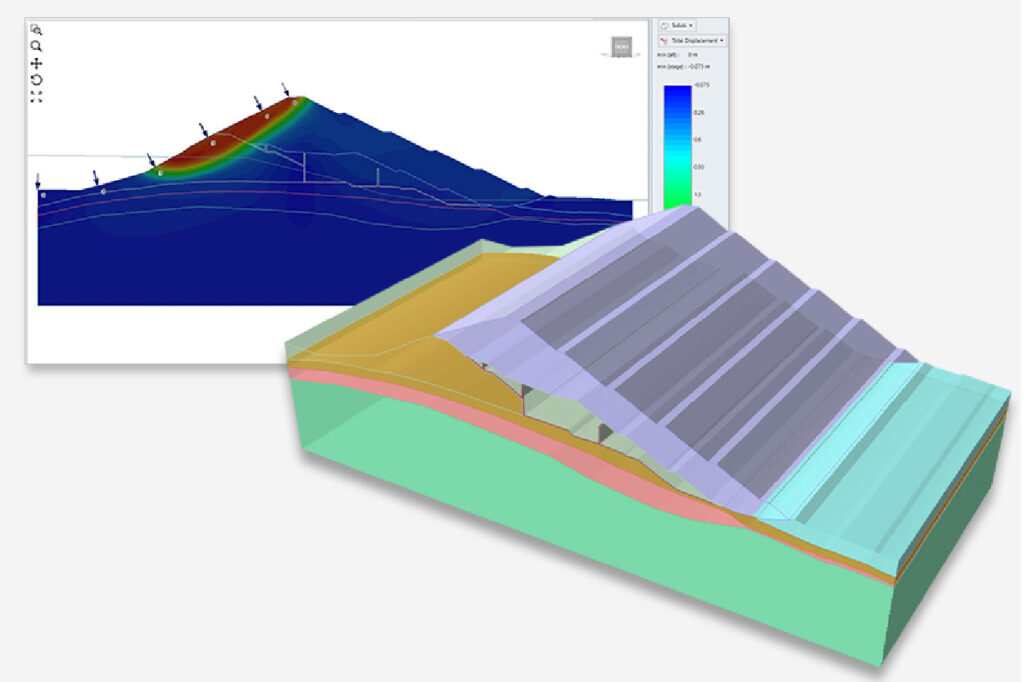
Task: Select the load node at the slope crest
Action: [294, 102]
